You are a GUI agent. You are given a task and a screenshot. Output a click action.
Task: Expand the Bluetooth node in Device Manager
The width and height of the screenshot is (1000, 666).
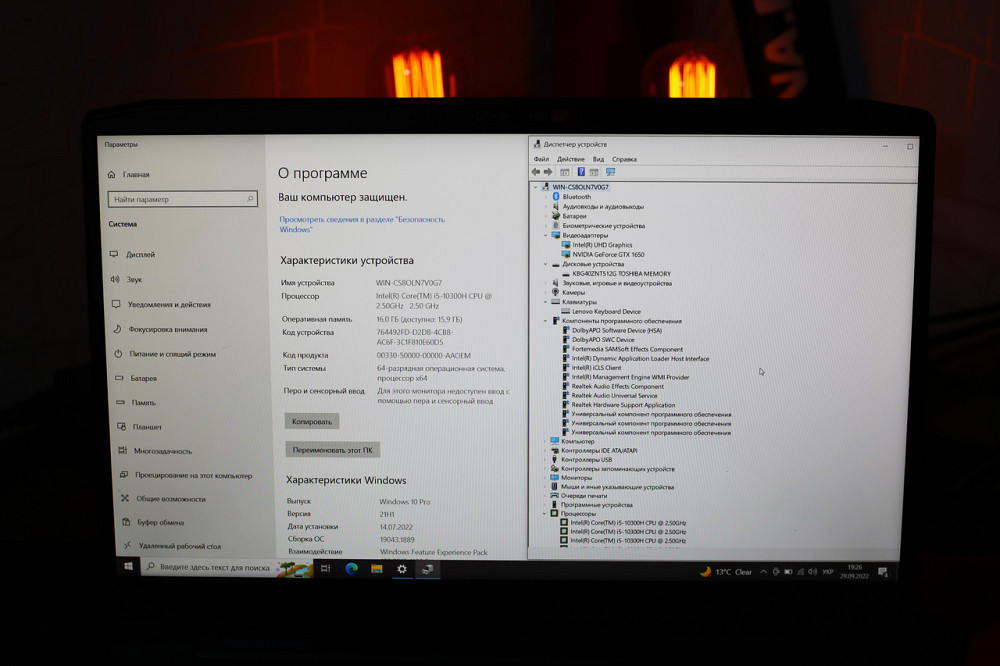(x=547, y=197)
